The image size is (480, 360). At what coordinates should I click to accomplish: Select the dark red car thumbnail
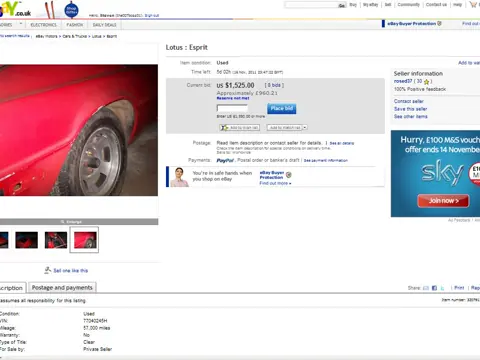coord(26,240)
